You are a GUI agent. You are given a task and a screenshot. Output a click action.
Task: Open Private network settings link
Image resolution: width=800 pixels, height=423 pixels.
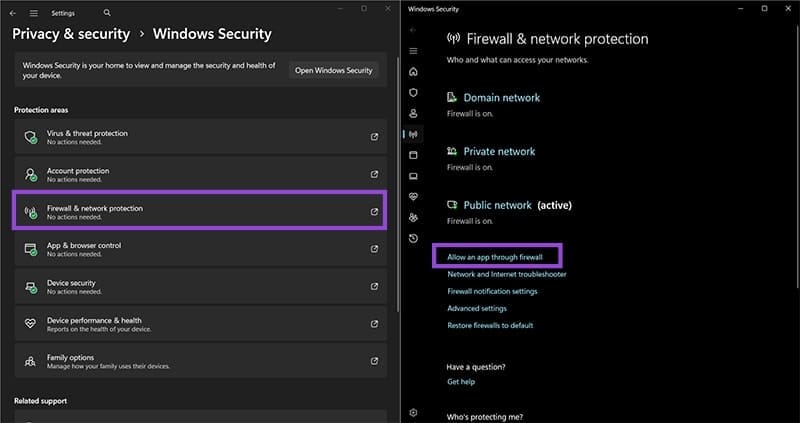click(x=499, y=152)
